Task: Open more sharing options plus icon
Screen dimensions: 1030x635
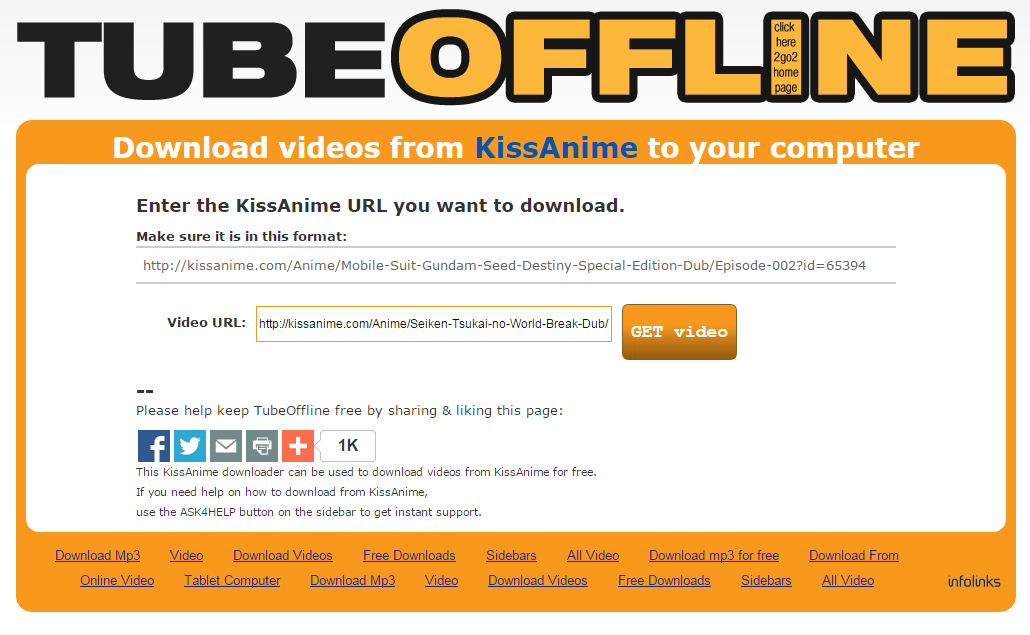Action: [298, 446]
